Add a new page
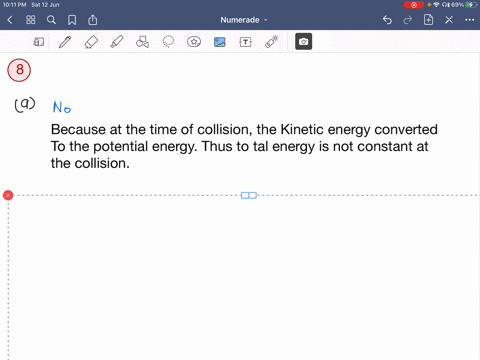Image resolution: width=480 pixels, height=360 pixels. (x=428, y=20)
